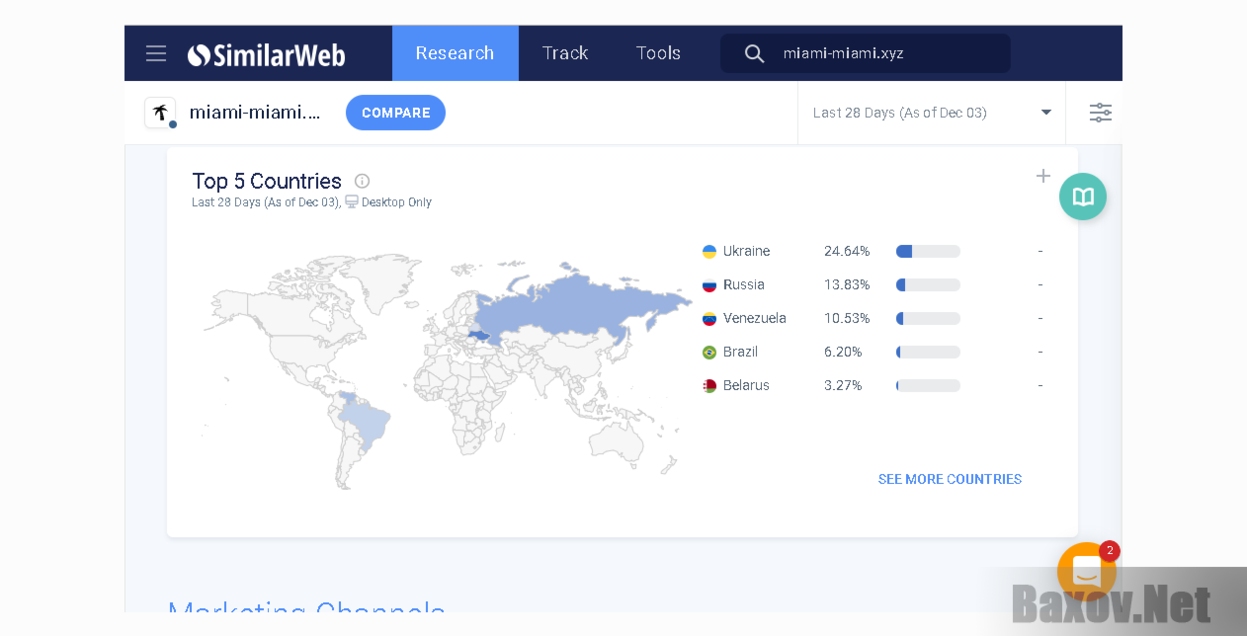Click the Brazil traffic share bar

point(928,352)
